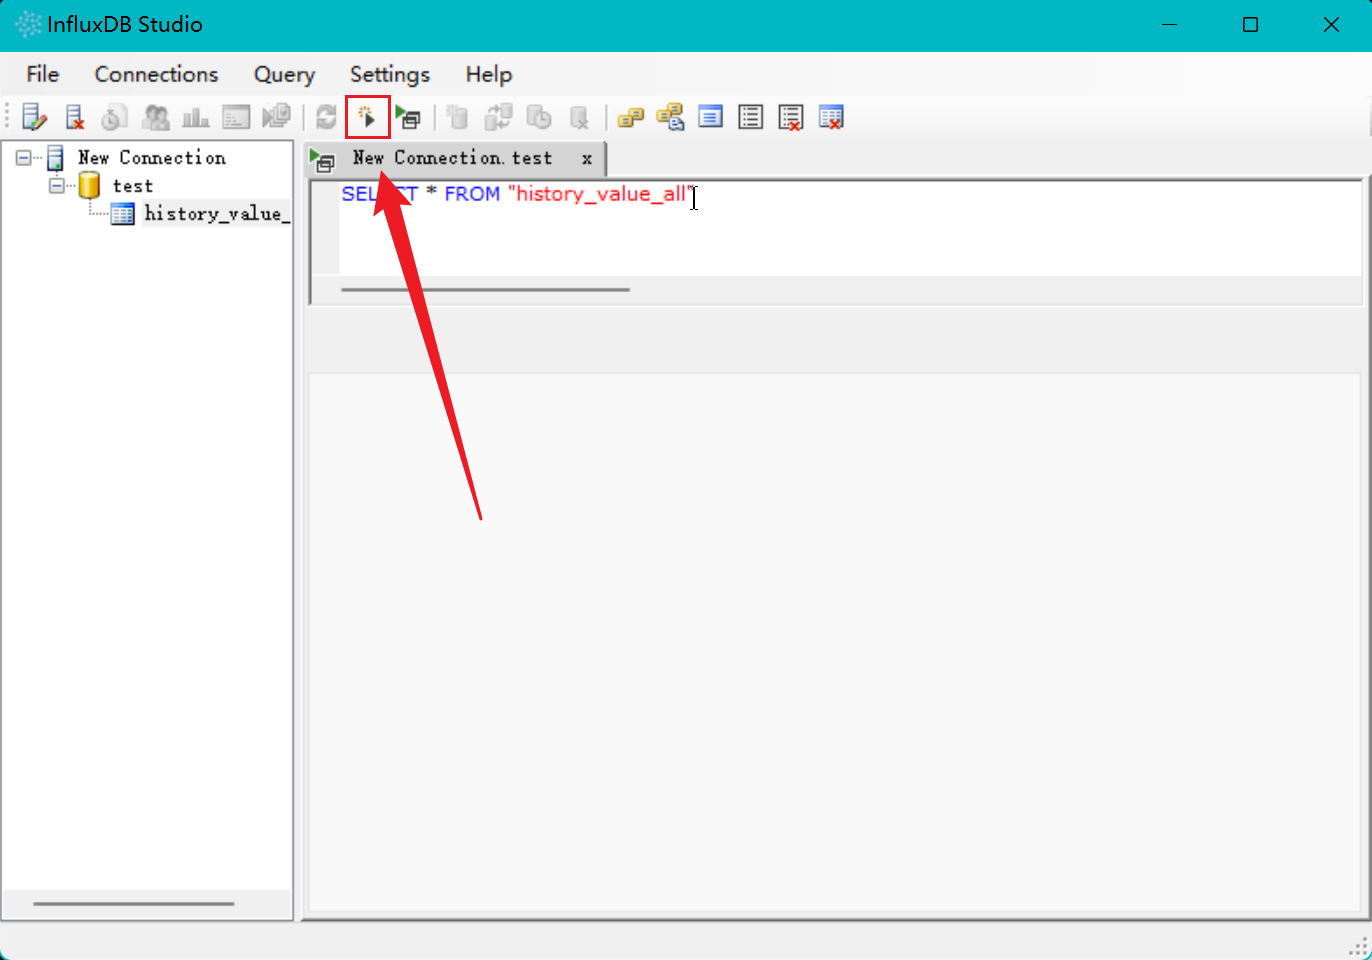The height and width of the screenshot is (960, 1372).
Task: Click the delete connection icon with red X
Action: [x=75, y=117]
